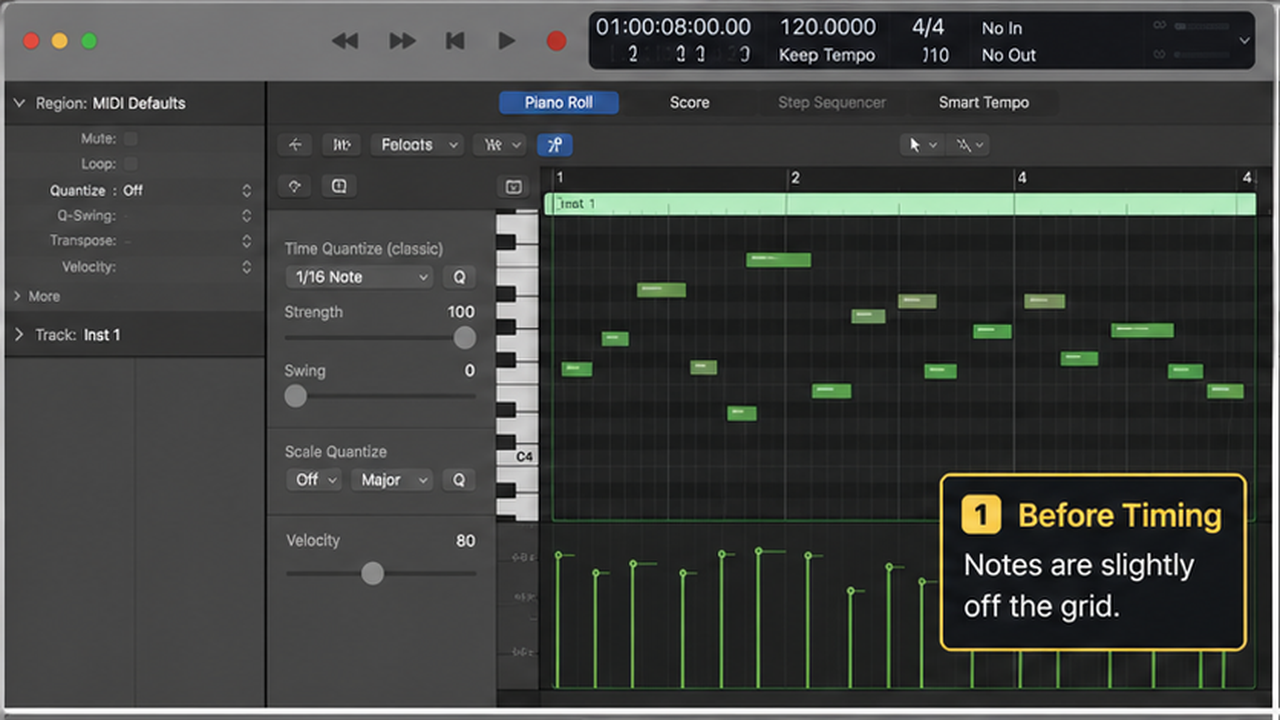The width and height of the screenshot is (1280, 720).
Task: Collapse the Region: MIDI Defaults section
Action: coord(19,103)
